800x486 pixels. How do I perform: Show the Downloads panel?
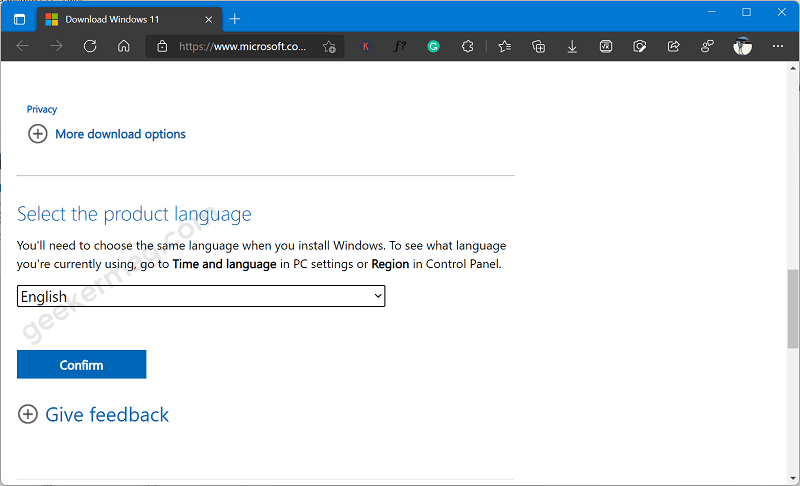[572, 46]
